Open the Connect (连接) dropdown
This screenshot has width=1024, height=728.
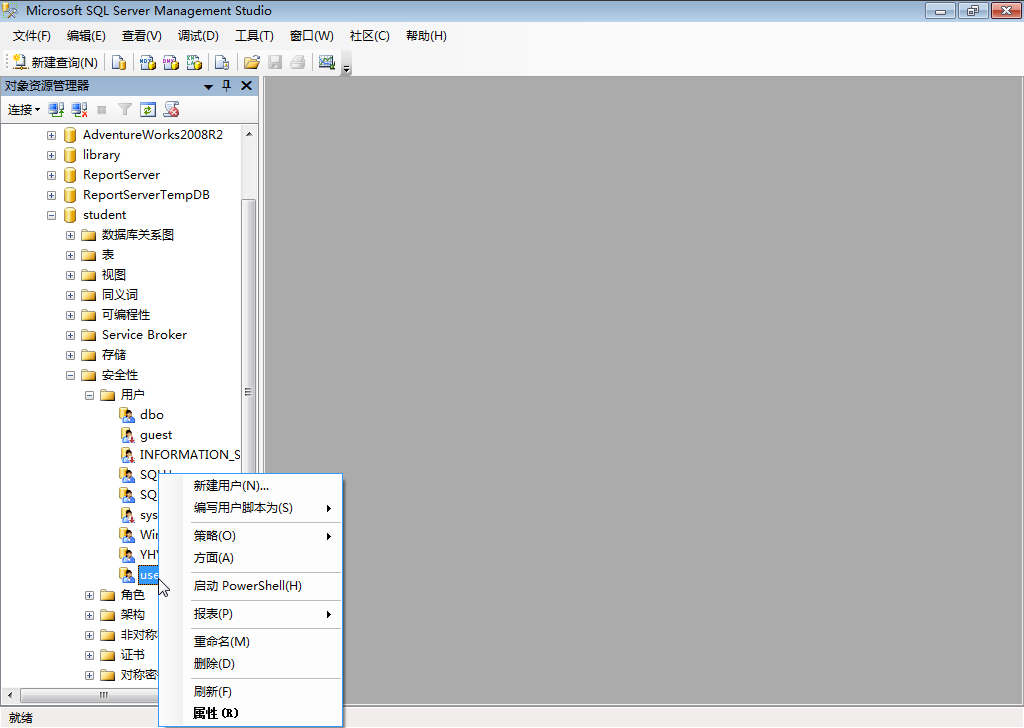coord(24,110)
